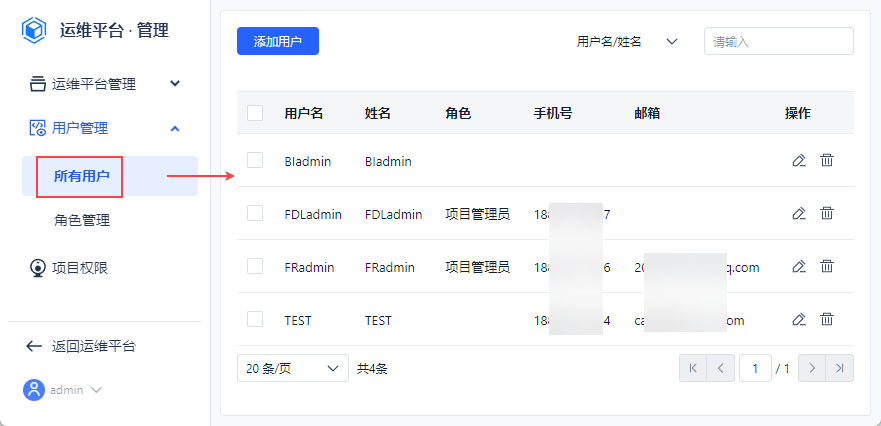Click the edit pencil icon for TEST
Viewport: 881px width, 426px height.
pos(798,319)
